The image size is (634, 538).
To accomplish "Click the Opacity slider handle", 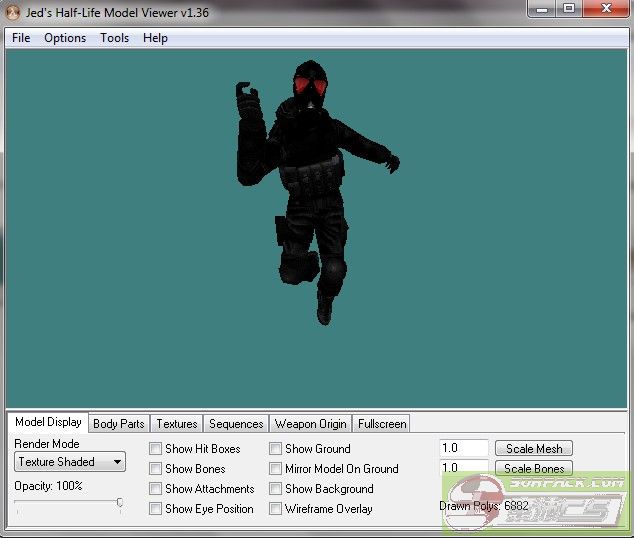I will pos(120,502).
